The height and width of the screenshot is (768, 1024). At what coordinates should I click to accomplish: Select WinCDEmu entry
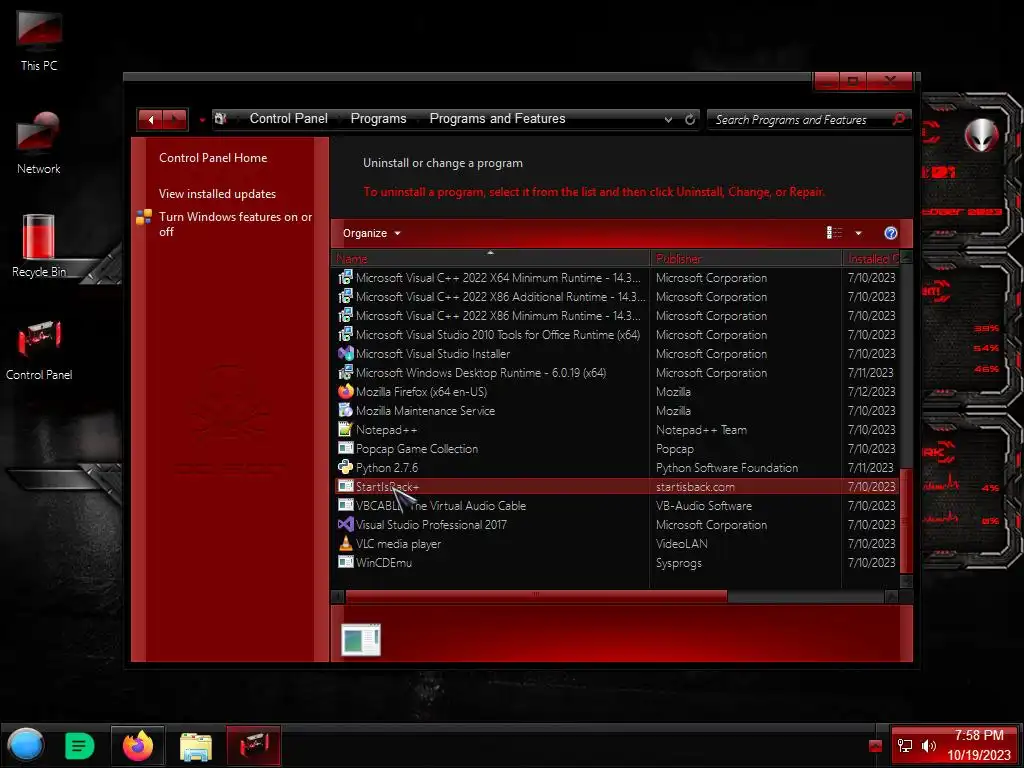click(x=616, y=562)
